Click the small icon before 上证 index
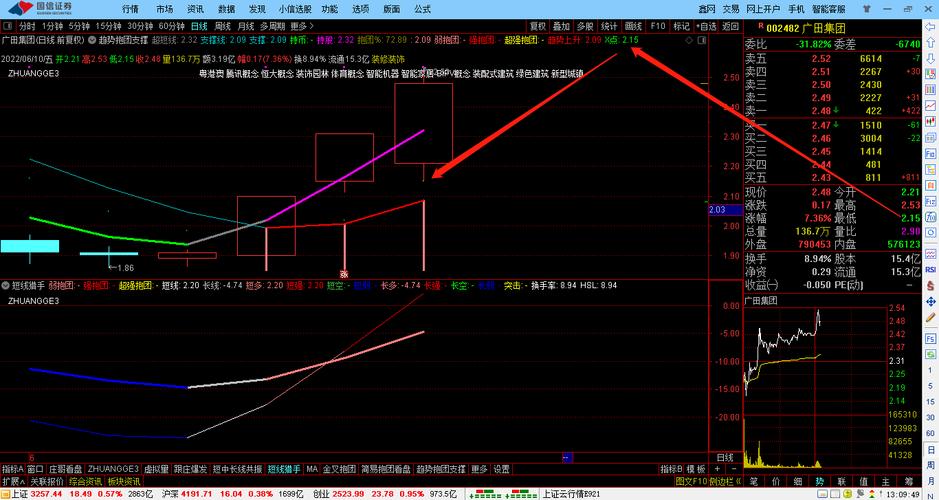The image size is (939, 500). point(5,495)
